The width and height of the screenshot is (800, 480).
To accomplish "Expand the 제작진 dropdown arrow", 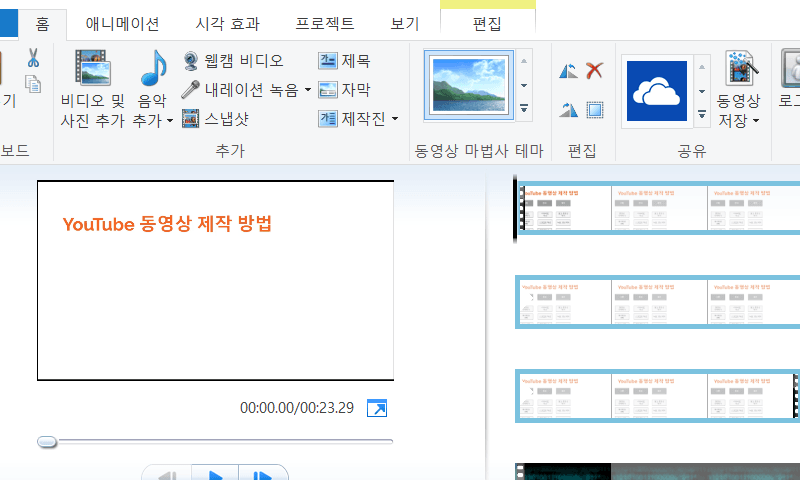I will coord(395,119).
